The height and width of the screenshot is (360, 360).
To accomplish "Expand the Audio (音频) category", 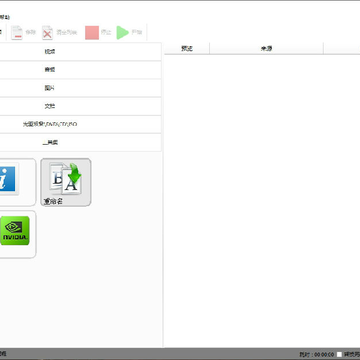I will 80,70.
